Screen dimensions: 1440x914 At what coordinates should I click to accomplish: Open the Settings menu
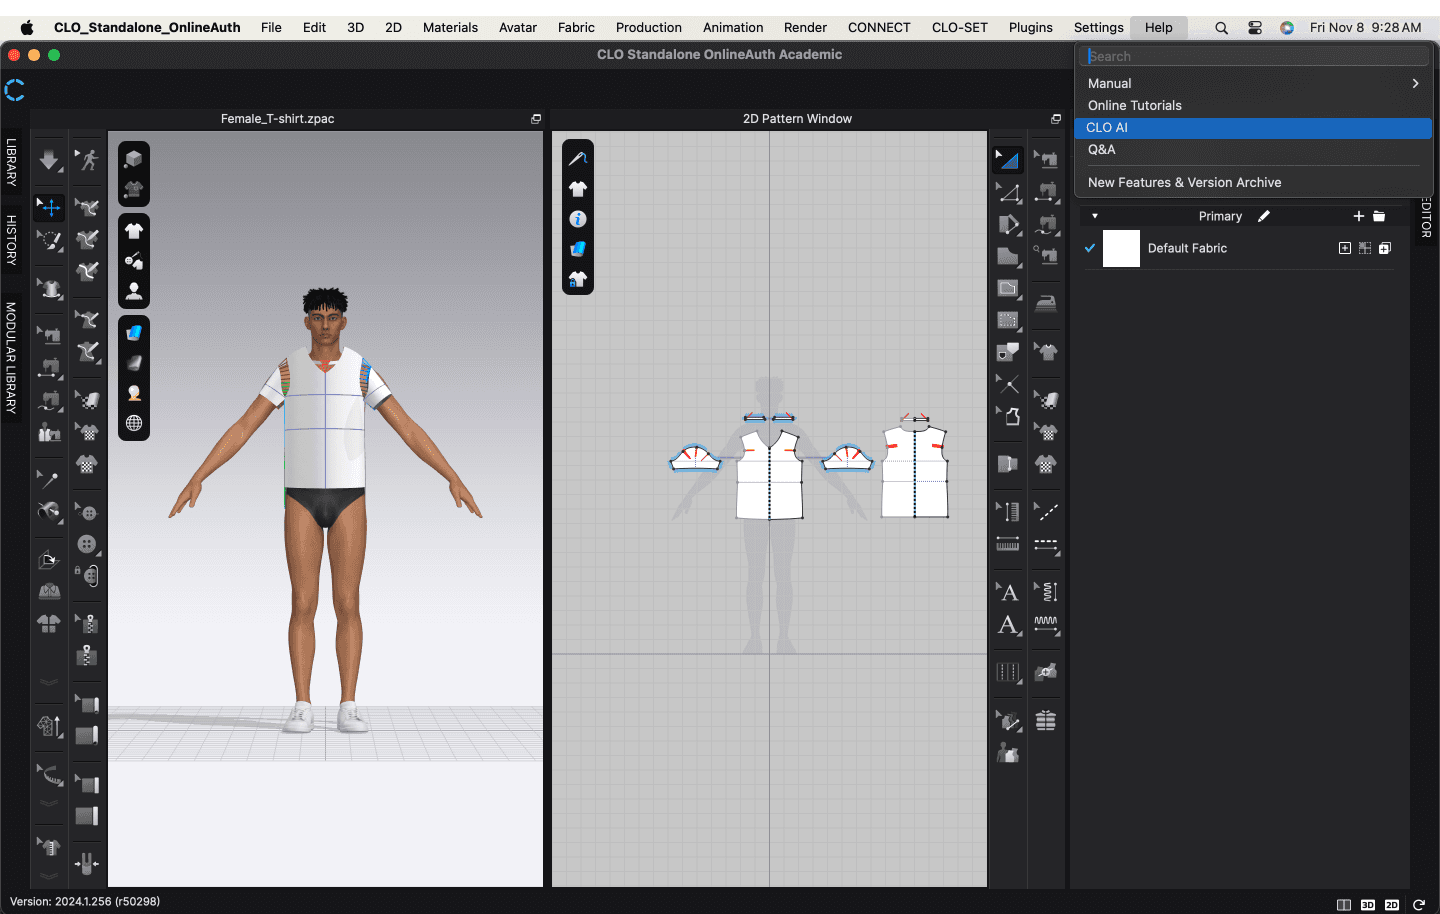coord(1099,27)
